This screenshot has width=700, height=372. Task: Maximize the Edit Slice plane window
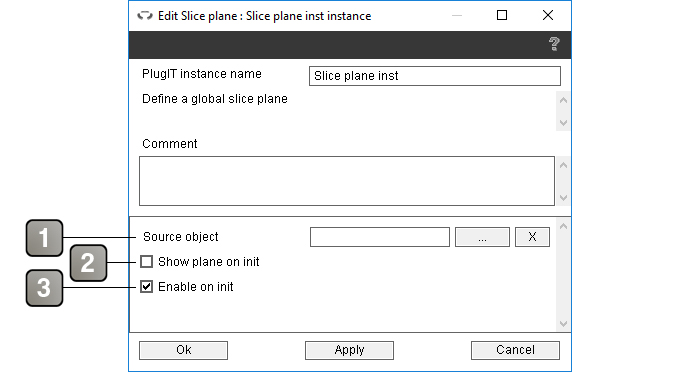click(x=502, y=15)
